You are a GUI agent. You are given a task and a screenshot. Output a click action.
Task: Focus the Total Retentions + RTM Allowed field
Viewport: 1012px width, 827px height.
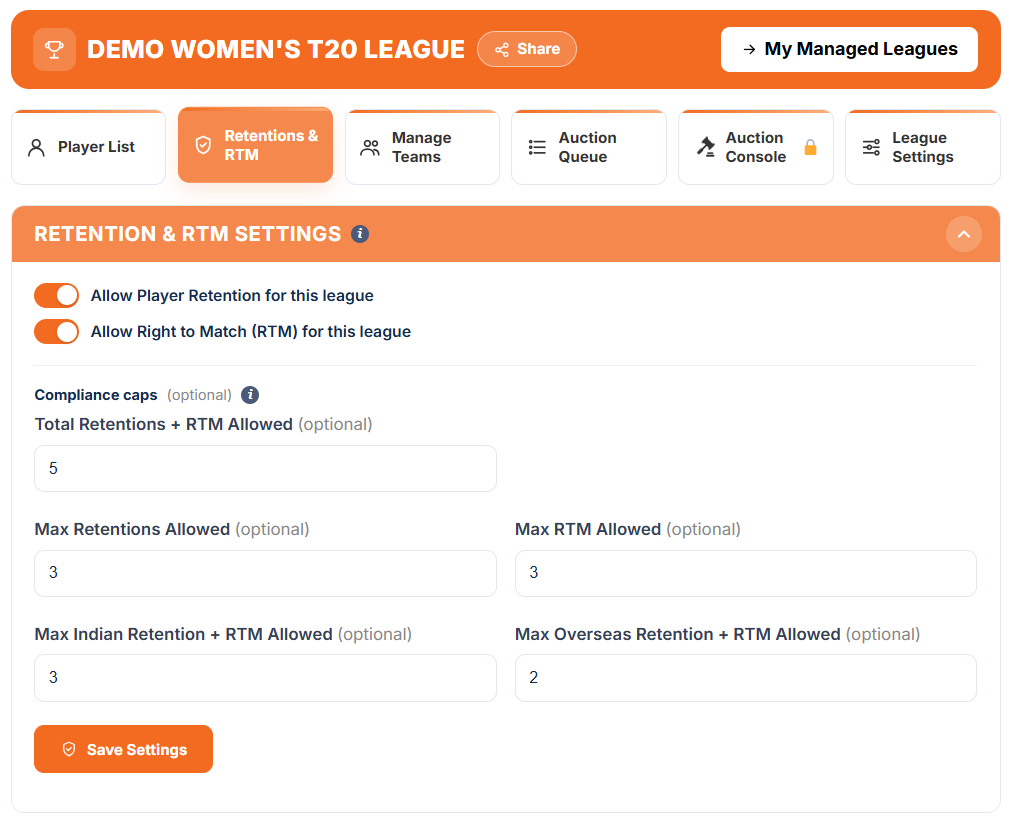point(265,468)
